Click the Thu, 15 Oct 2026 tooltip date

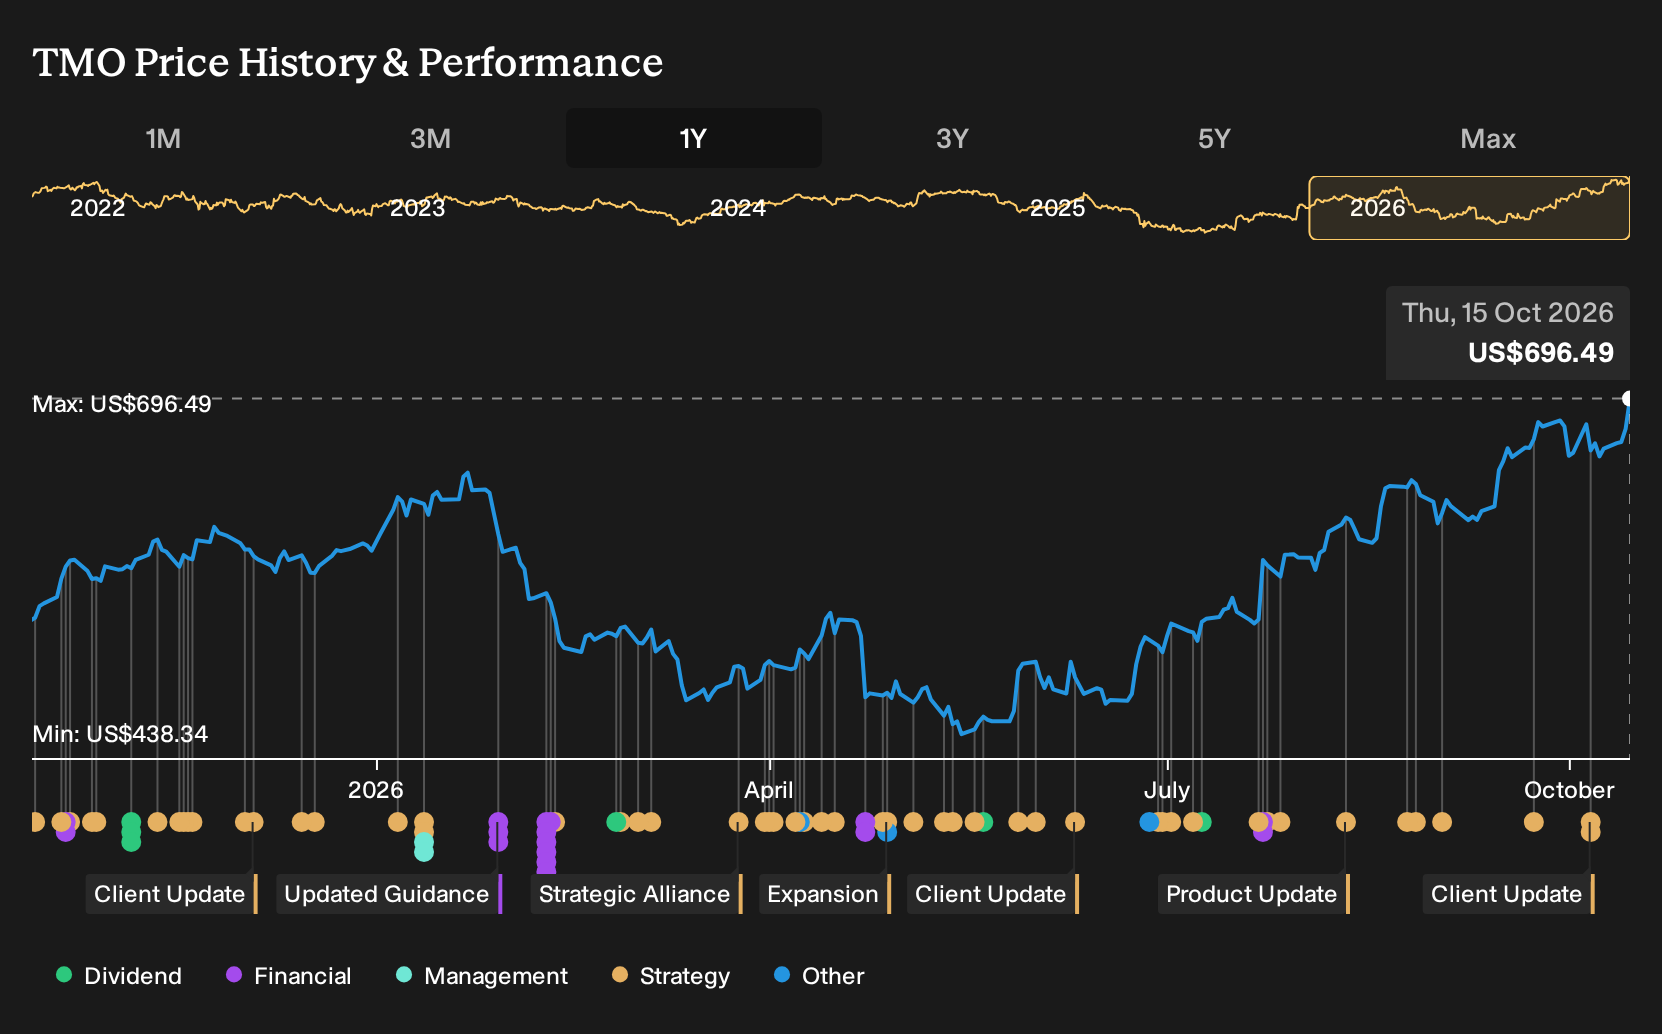(x=1507, y=313)
